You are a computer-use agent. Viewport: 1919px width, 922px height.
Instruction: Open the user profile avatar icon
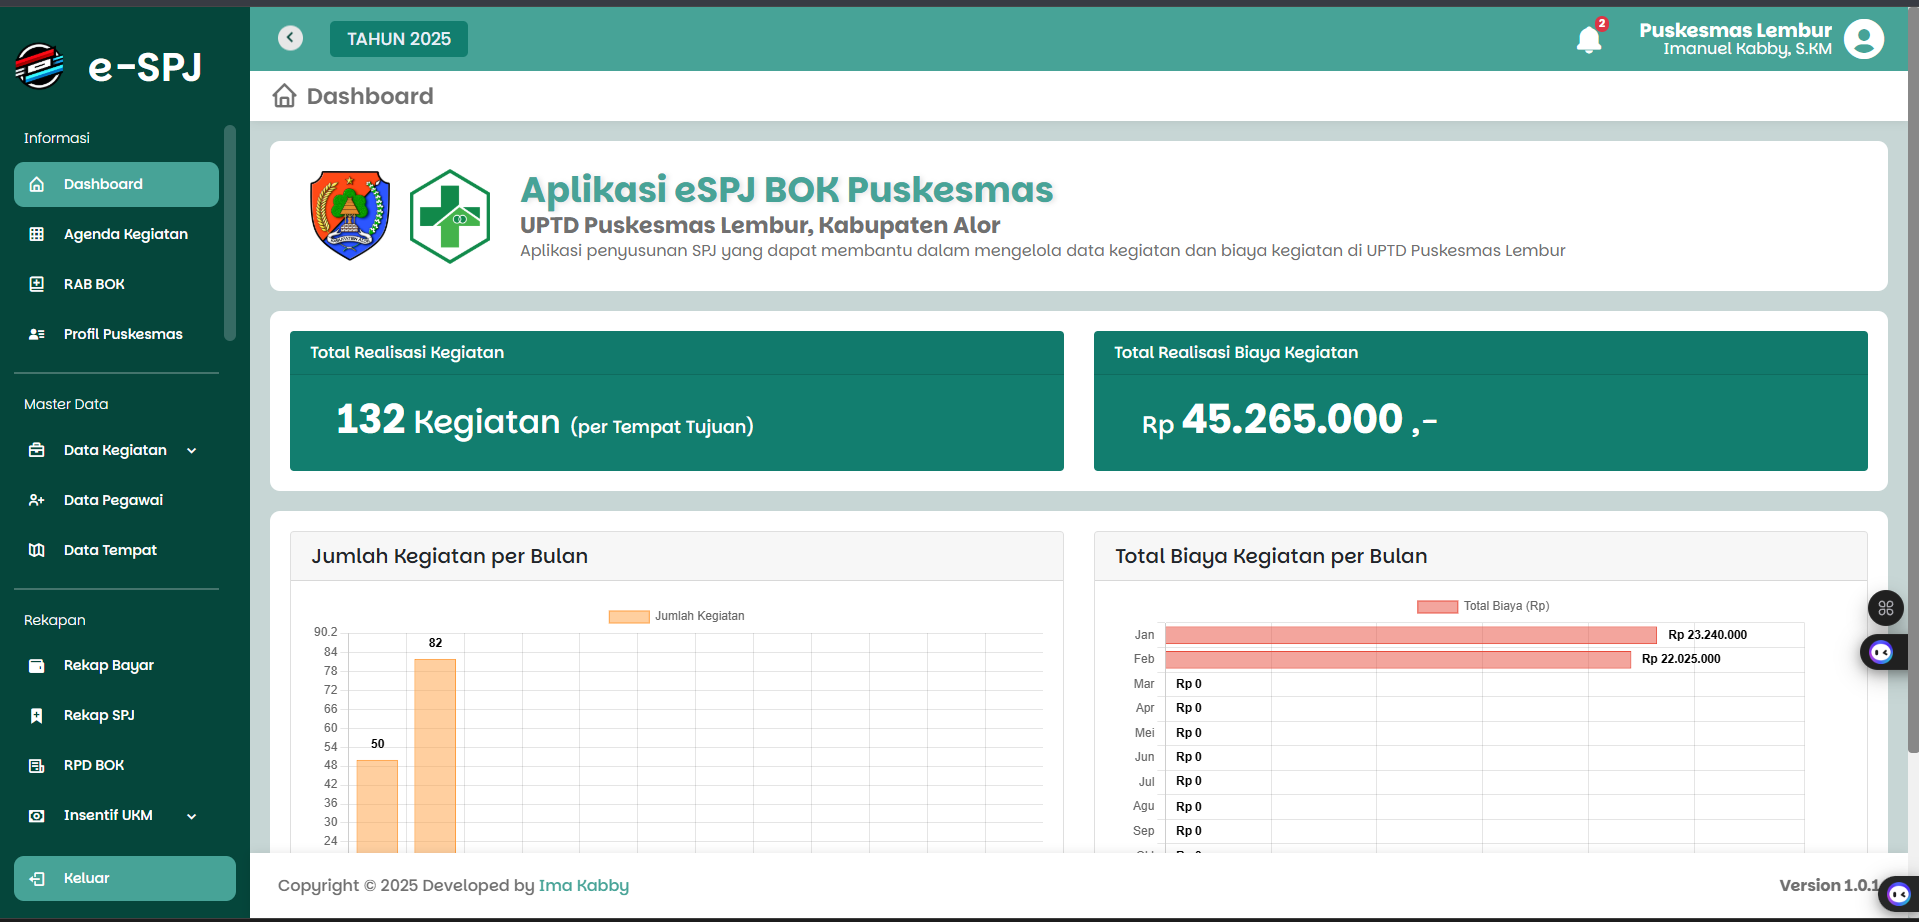point(1864,39)
